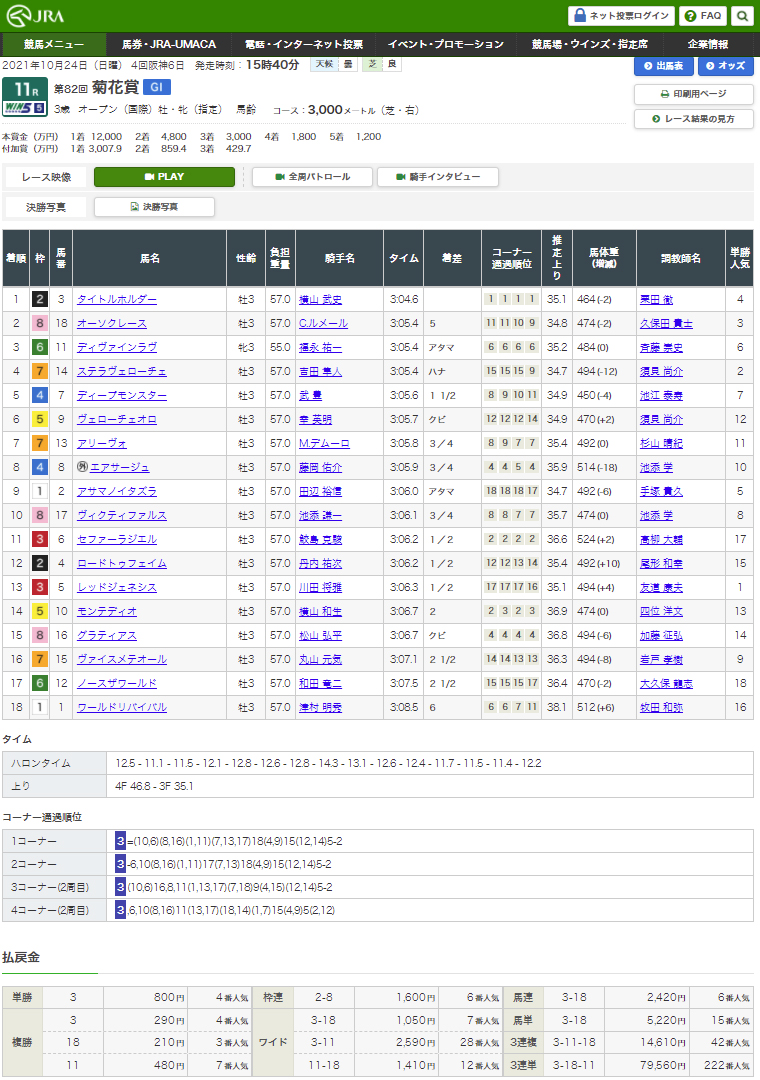
Task: Watch the 騎手インタビュー video
Action: click(437, 177)
